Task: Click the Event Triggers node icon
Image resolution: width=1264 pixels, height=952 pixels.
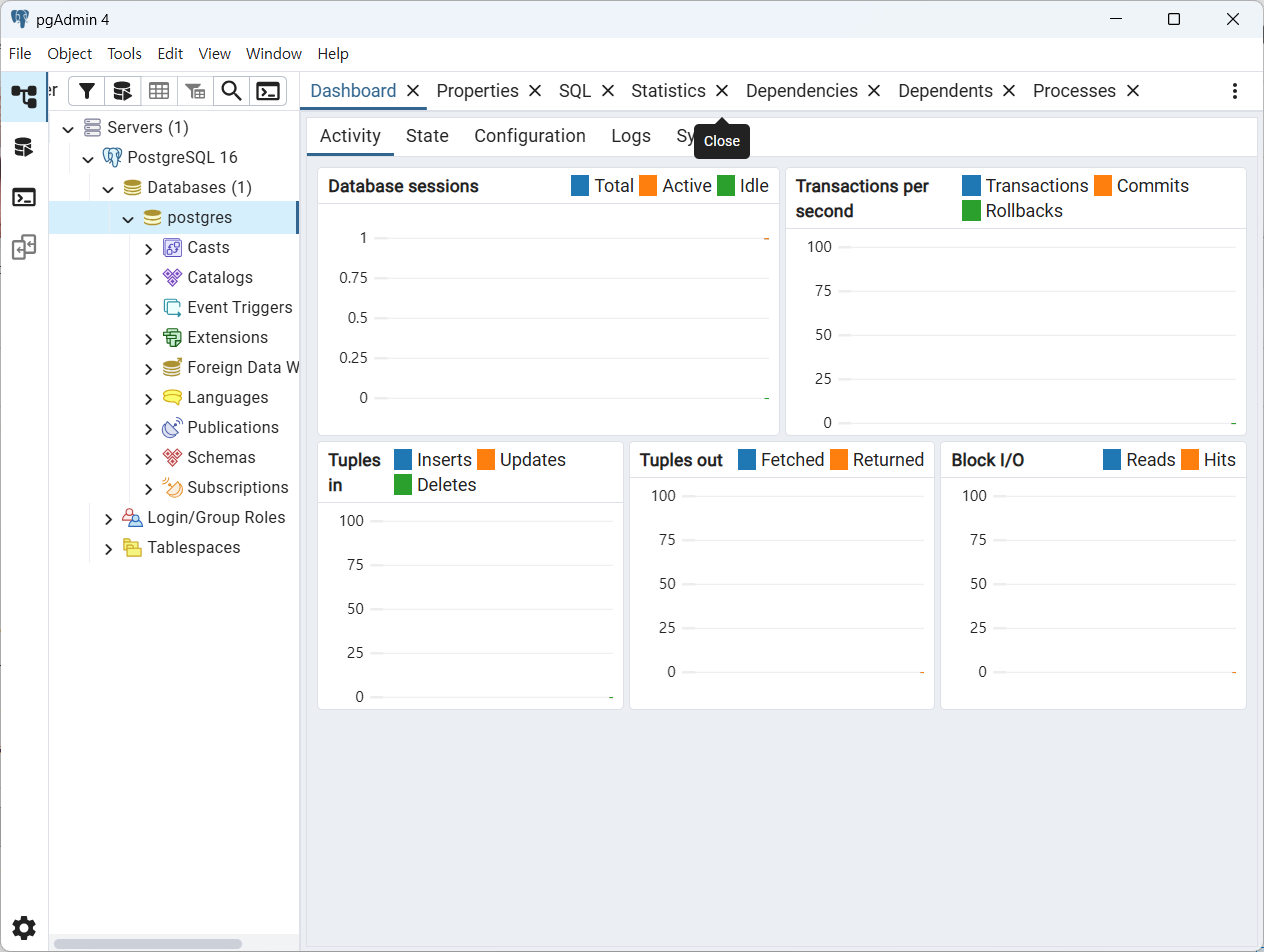Action: point(172,308)
